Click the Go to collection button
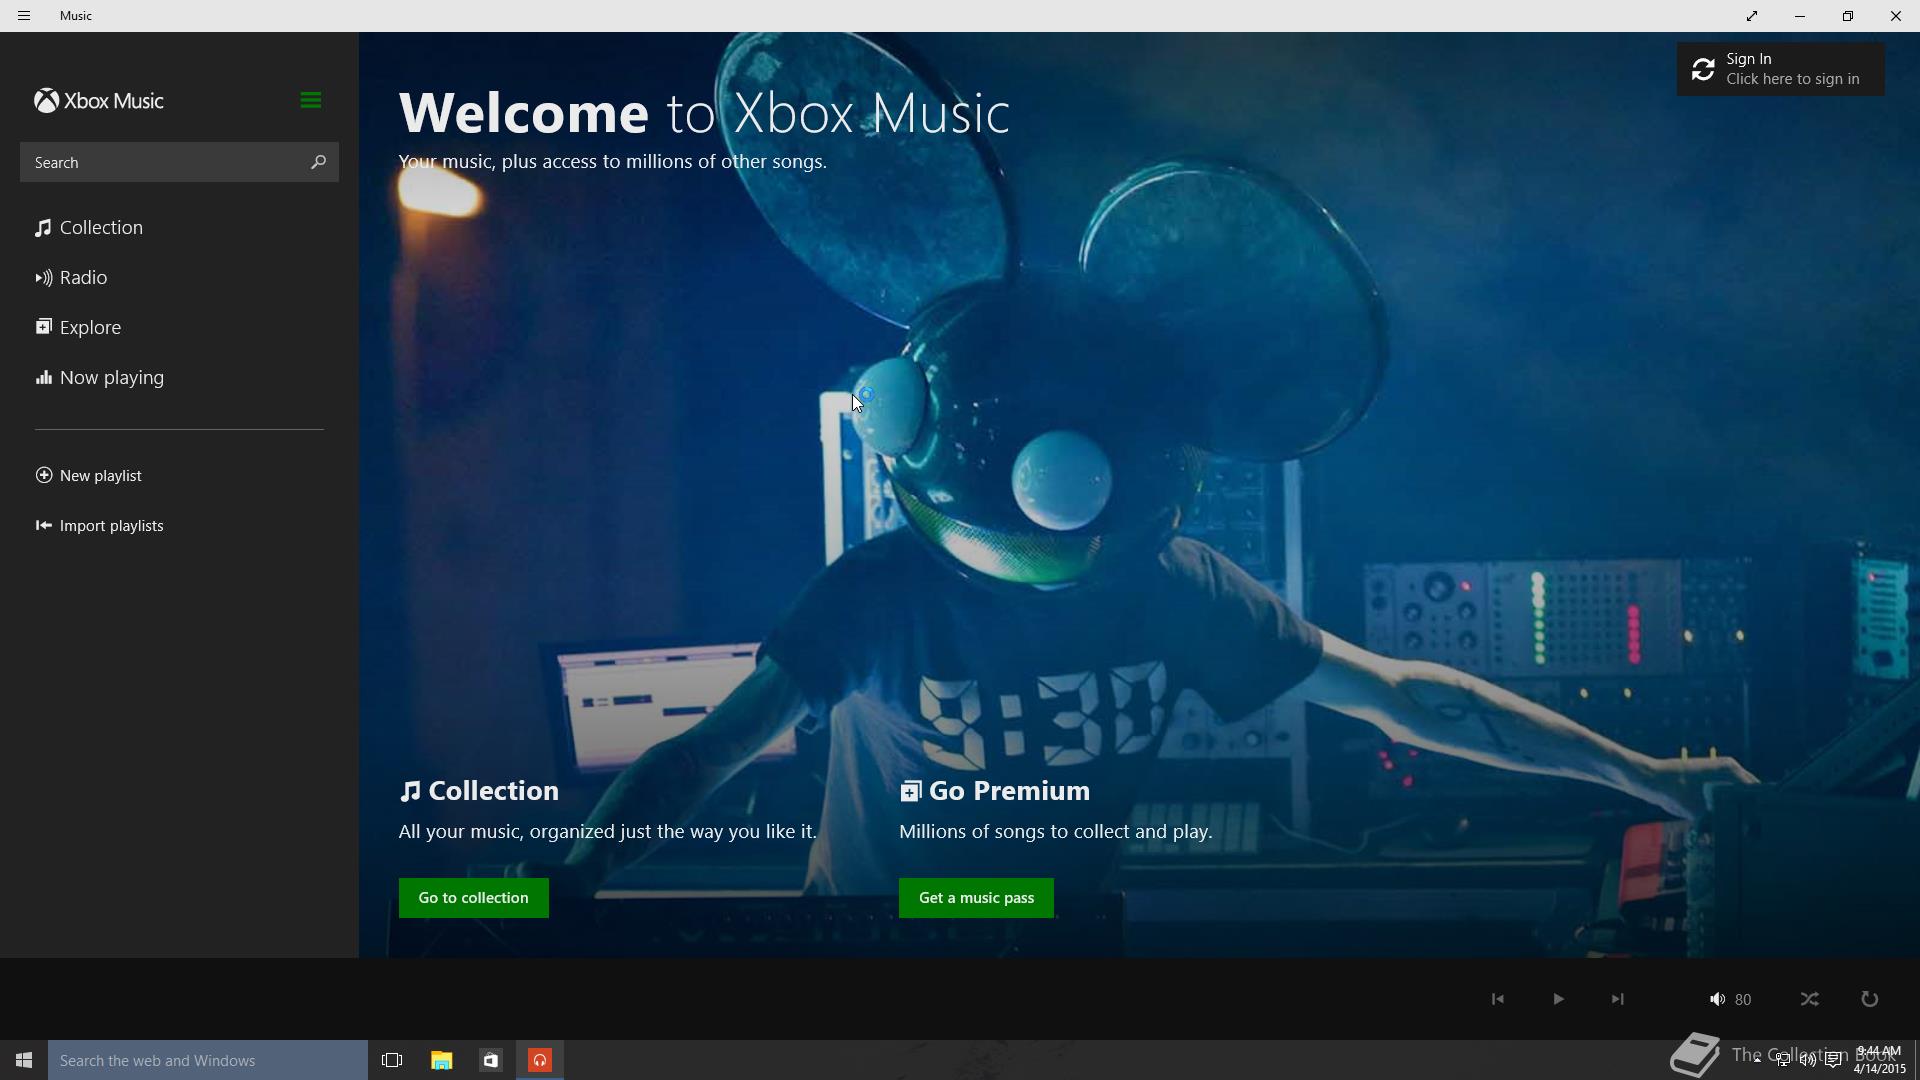Viewport: 1920px width, 1080px height. pyautogui.click(x=474, y=898)
